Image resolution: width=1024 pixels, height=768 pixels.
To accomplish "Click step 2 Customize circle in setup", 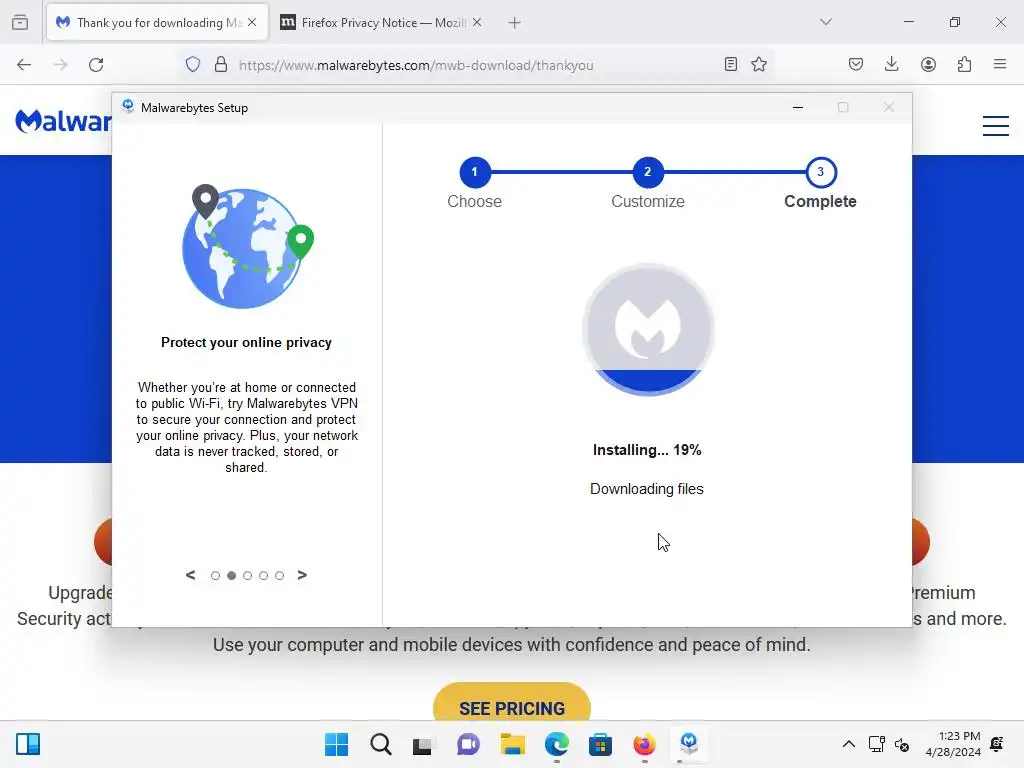I will click(x=647, y=172).
